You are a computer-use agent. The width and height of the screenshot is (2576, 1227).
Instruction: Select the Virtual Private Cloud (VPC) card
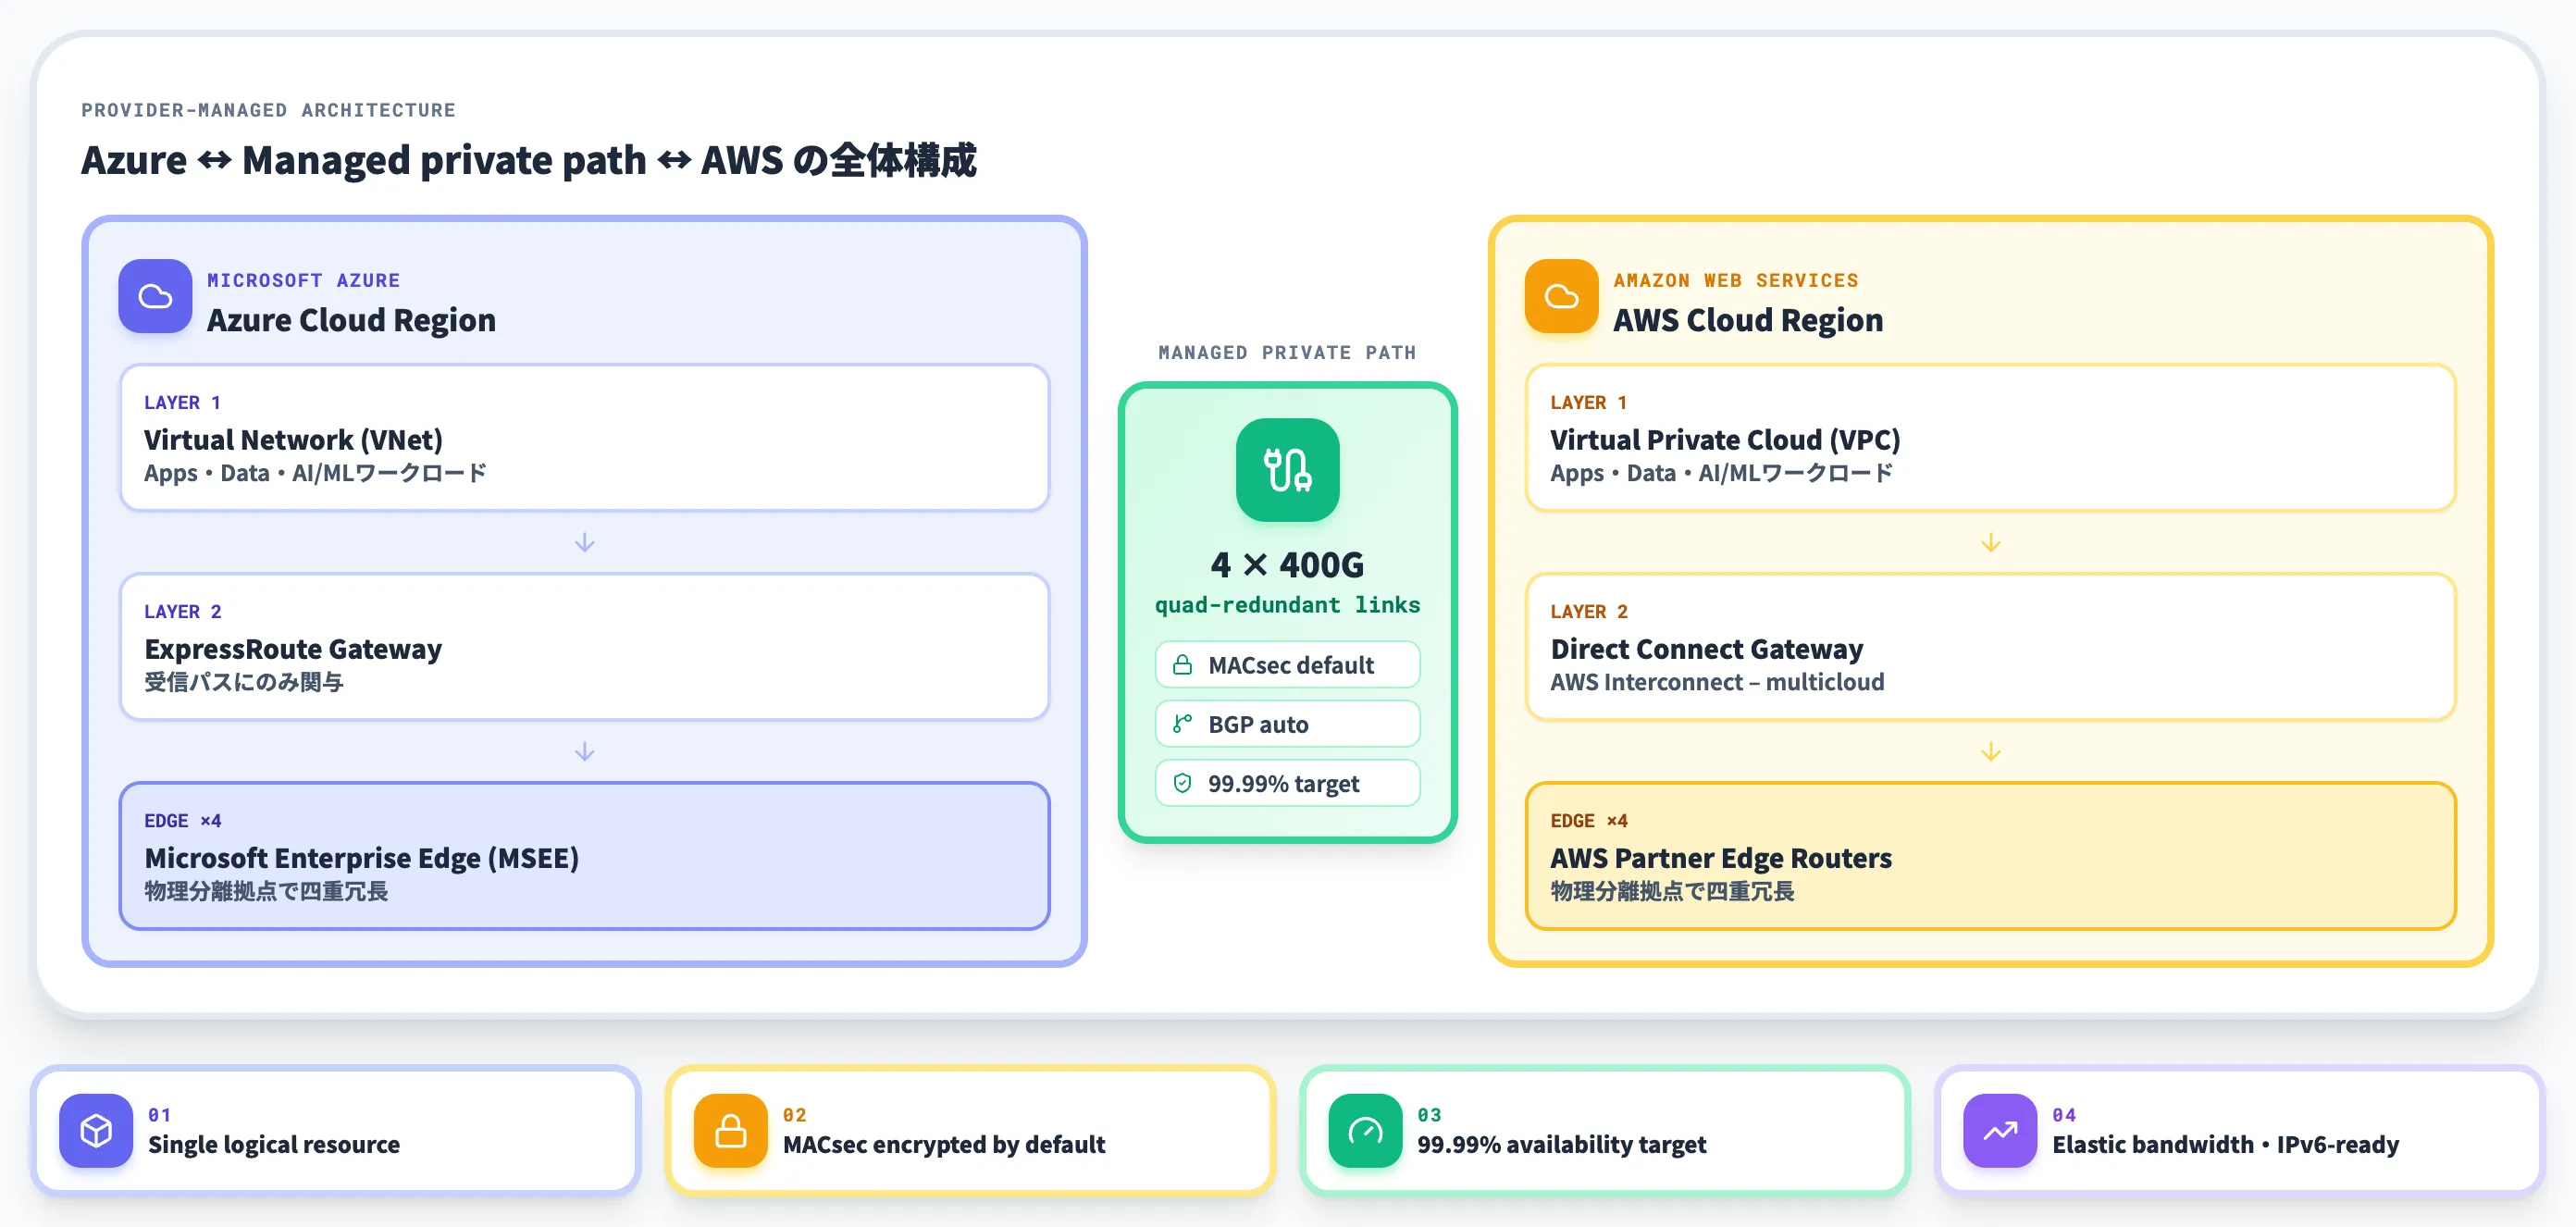coord(1991,438)
